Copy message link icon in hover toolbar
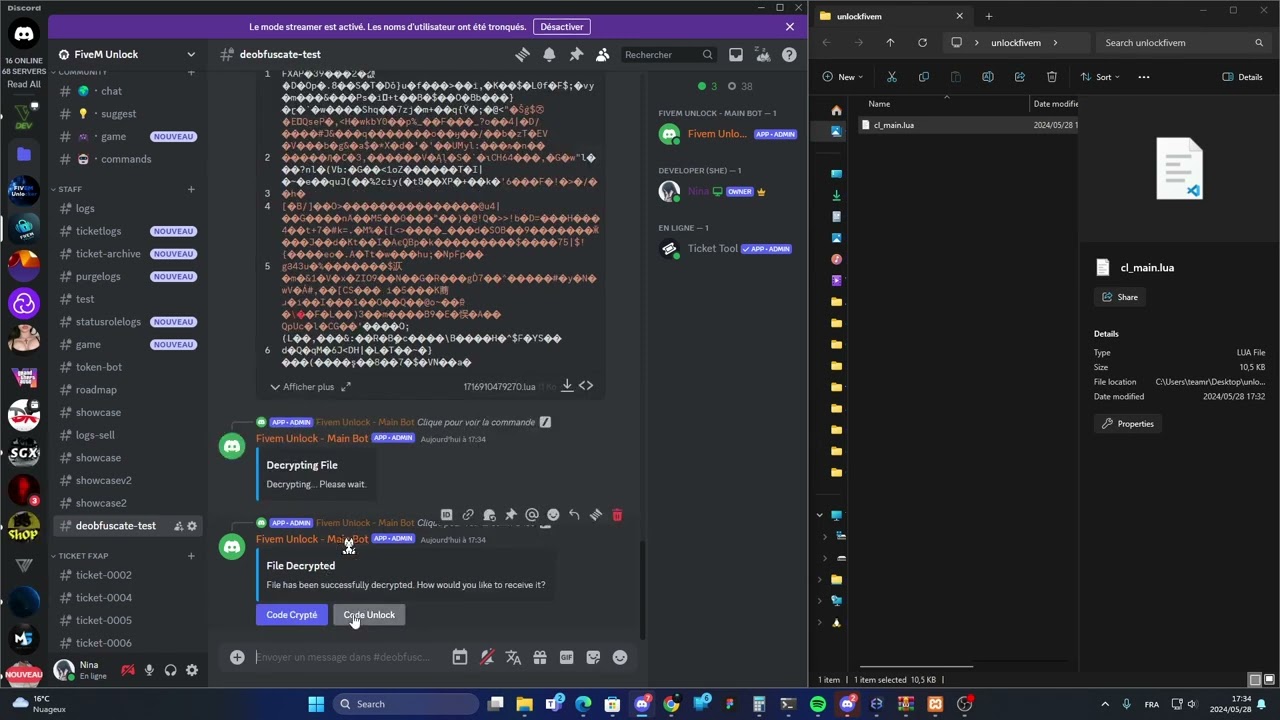 click(468, 515)
